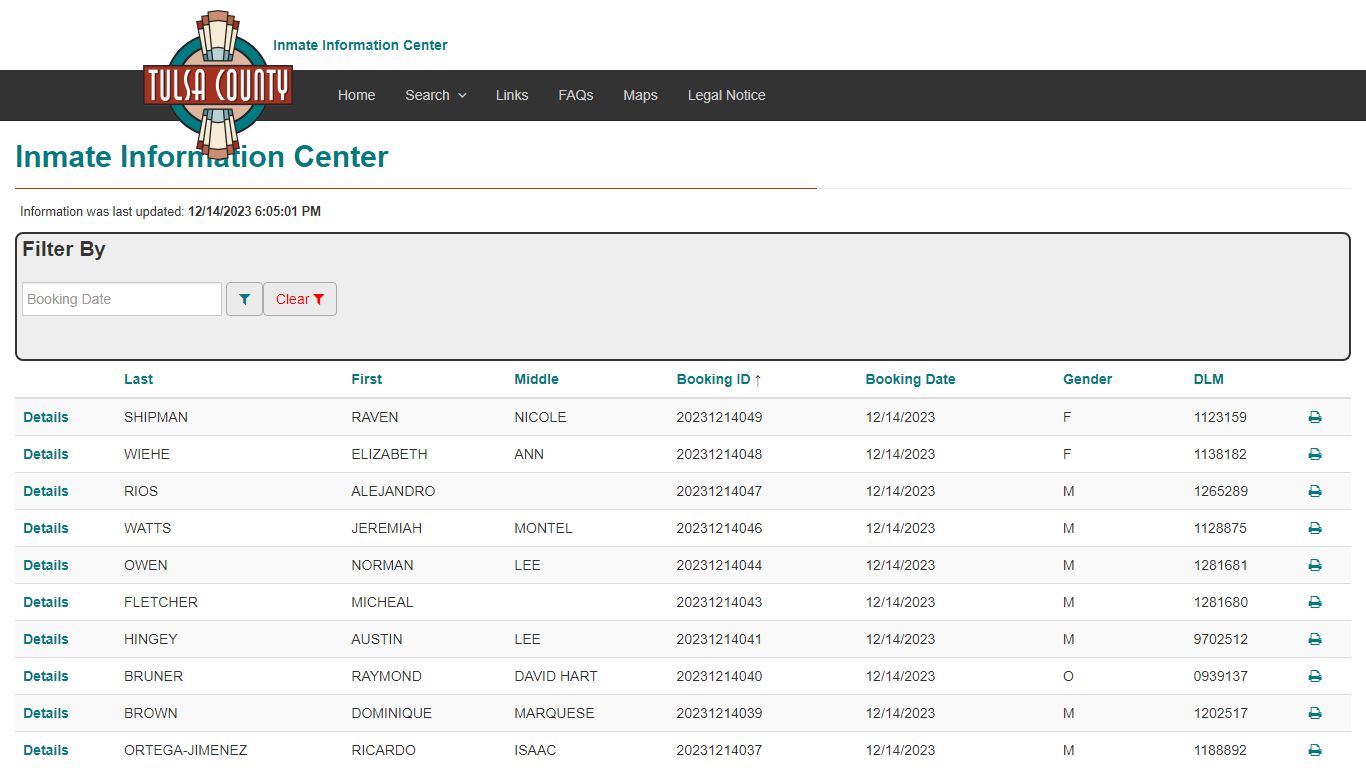Select booking ID 20231214049 cell

[x=719, y=417]
